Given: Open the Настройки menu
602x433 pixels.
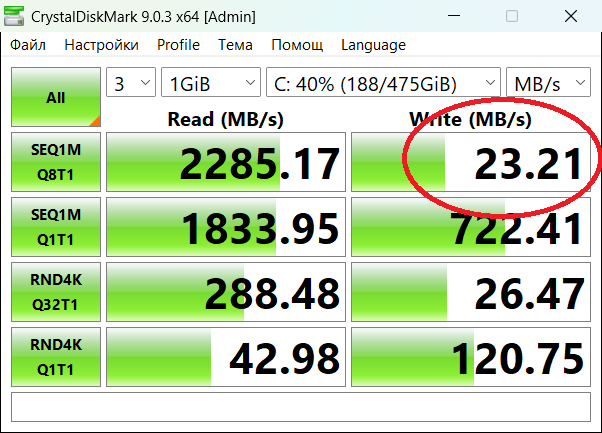Looking at the screenshot, I should coord(101,45).
